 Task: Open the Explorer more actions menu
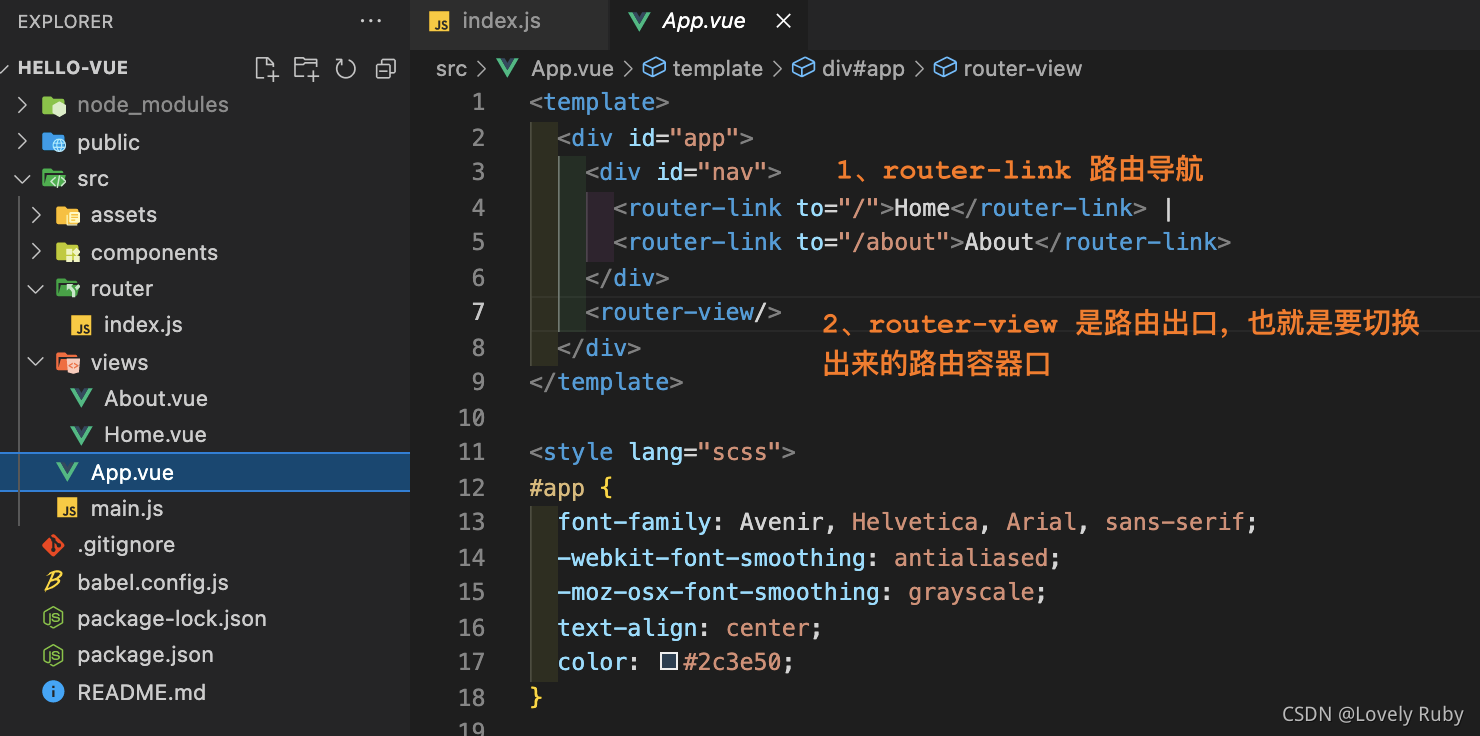pos(370,21)
